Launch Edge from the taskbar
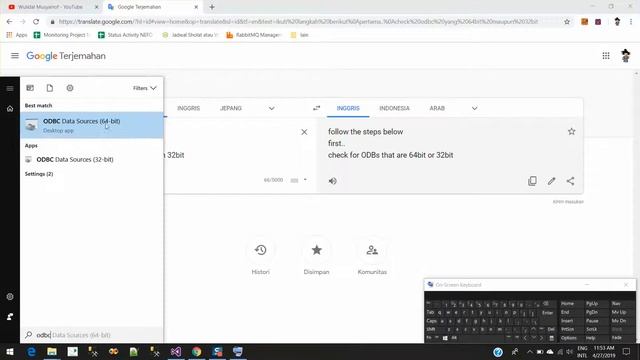This screenshot has width=640, height=360. tap(31, 351)
